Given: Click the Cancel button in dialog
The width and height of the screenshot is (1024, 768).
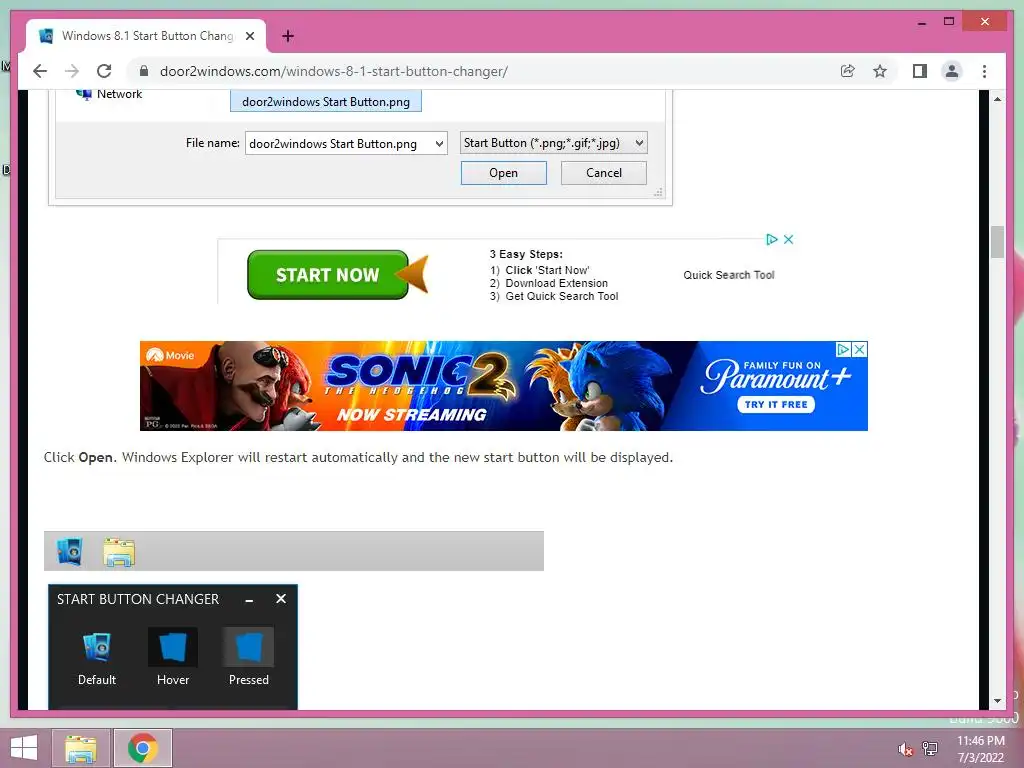Looking at the screenshot, I should 604,173.
